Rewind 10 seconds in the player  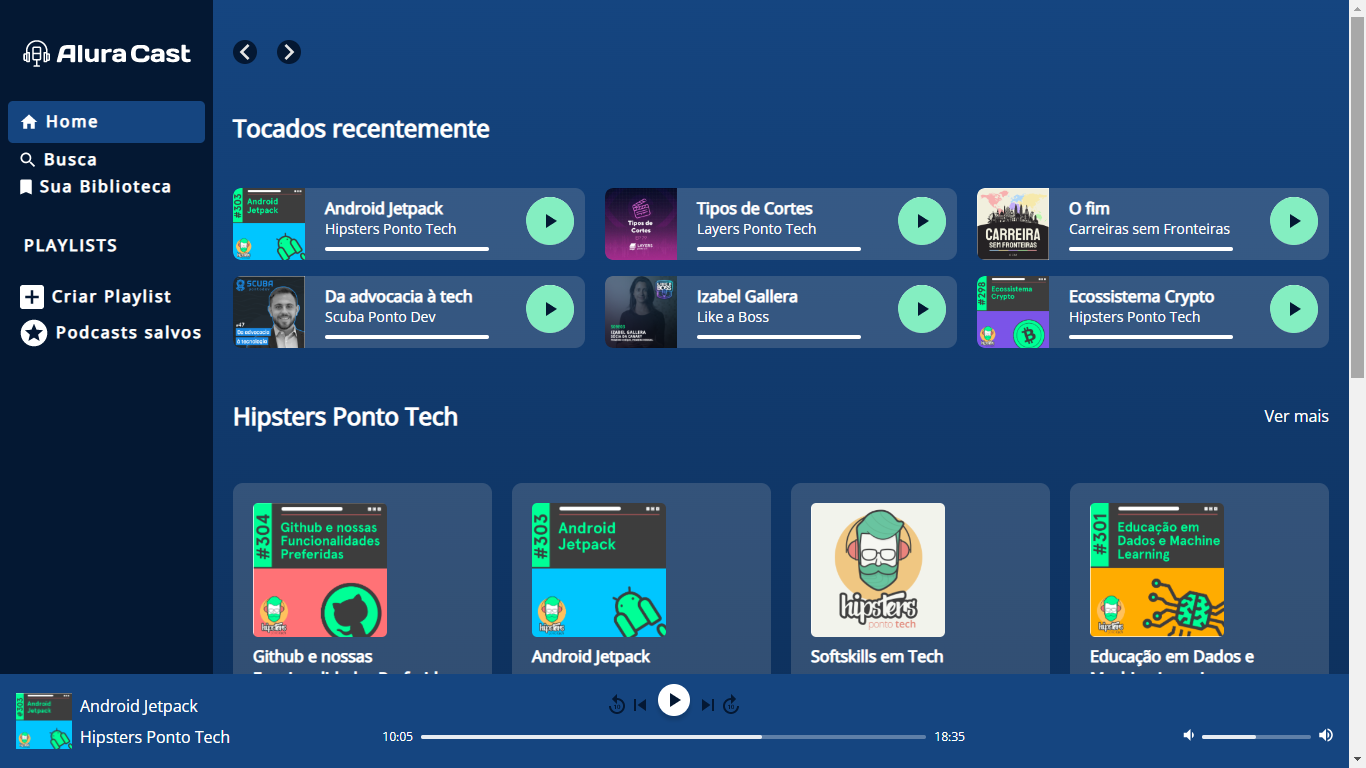tap(616, 705)
